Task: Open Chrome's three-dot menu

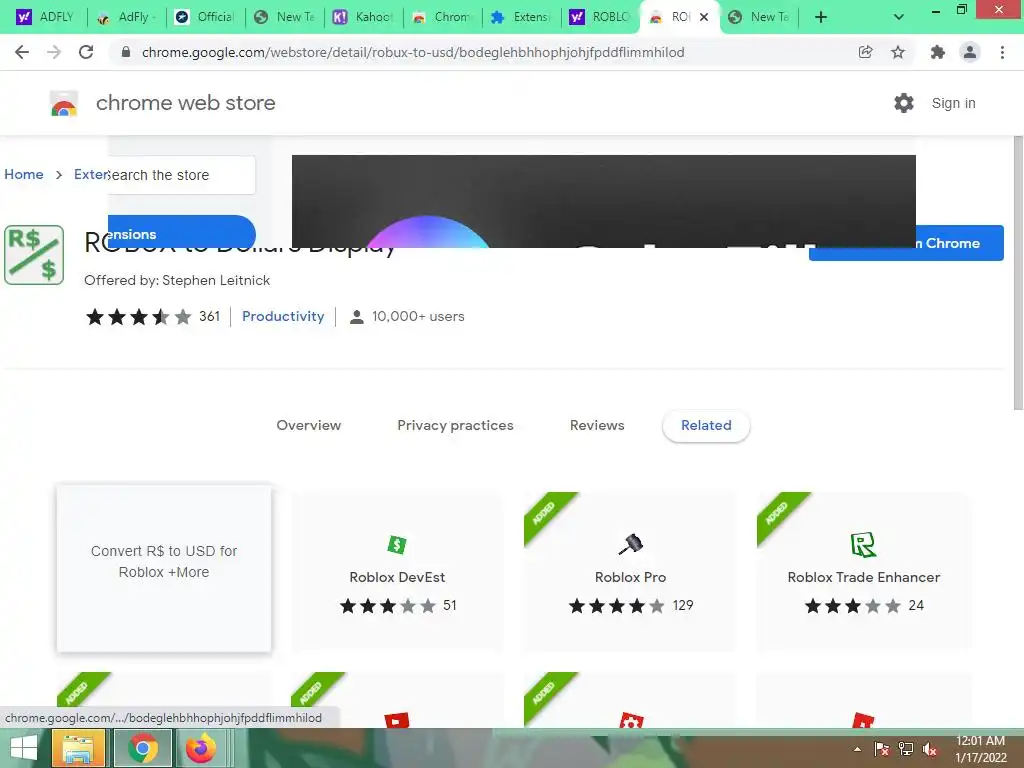Action: 1002,52
